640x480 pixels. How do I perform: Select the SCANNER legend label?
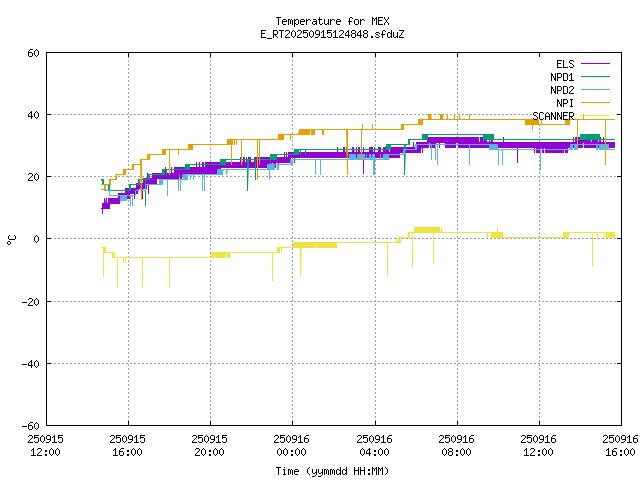[x=553, y=116]
